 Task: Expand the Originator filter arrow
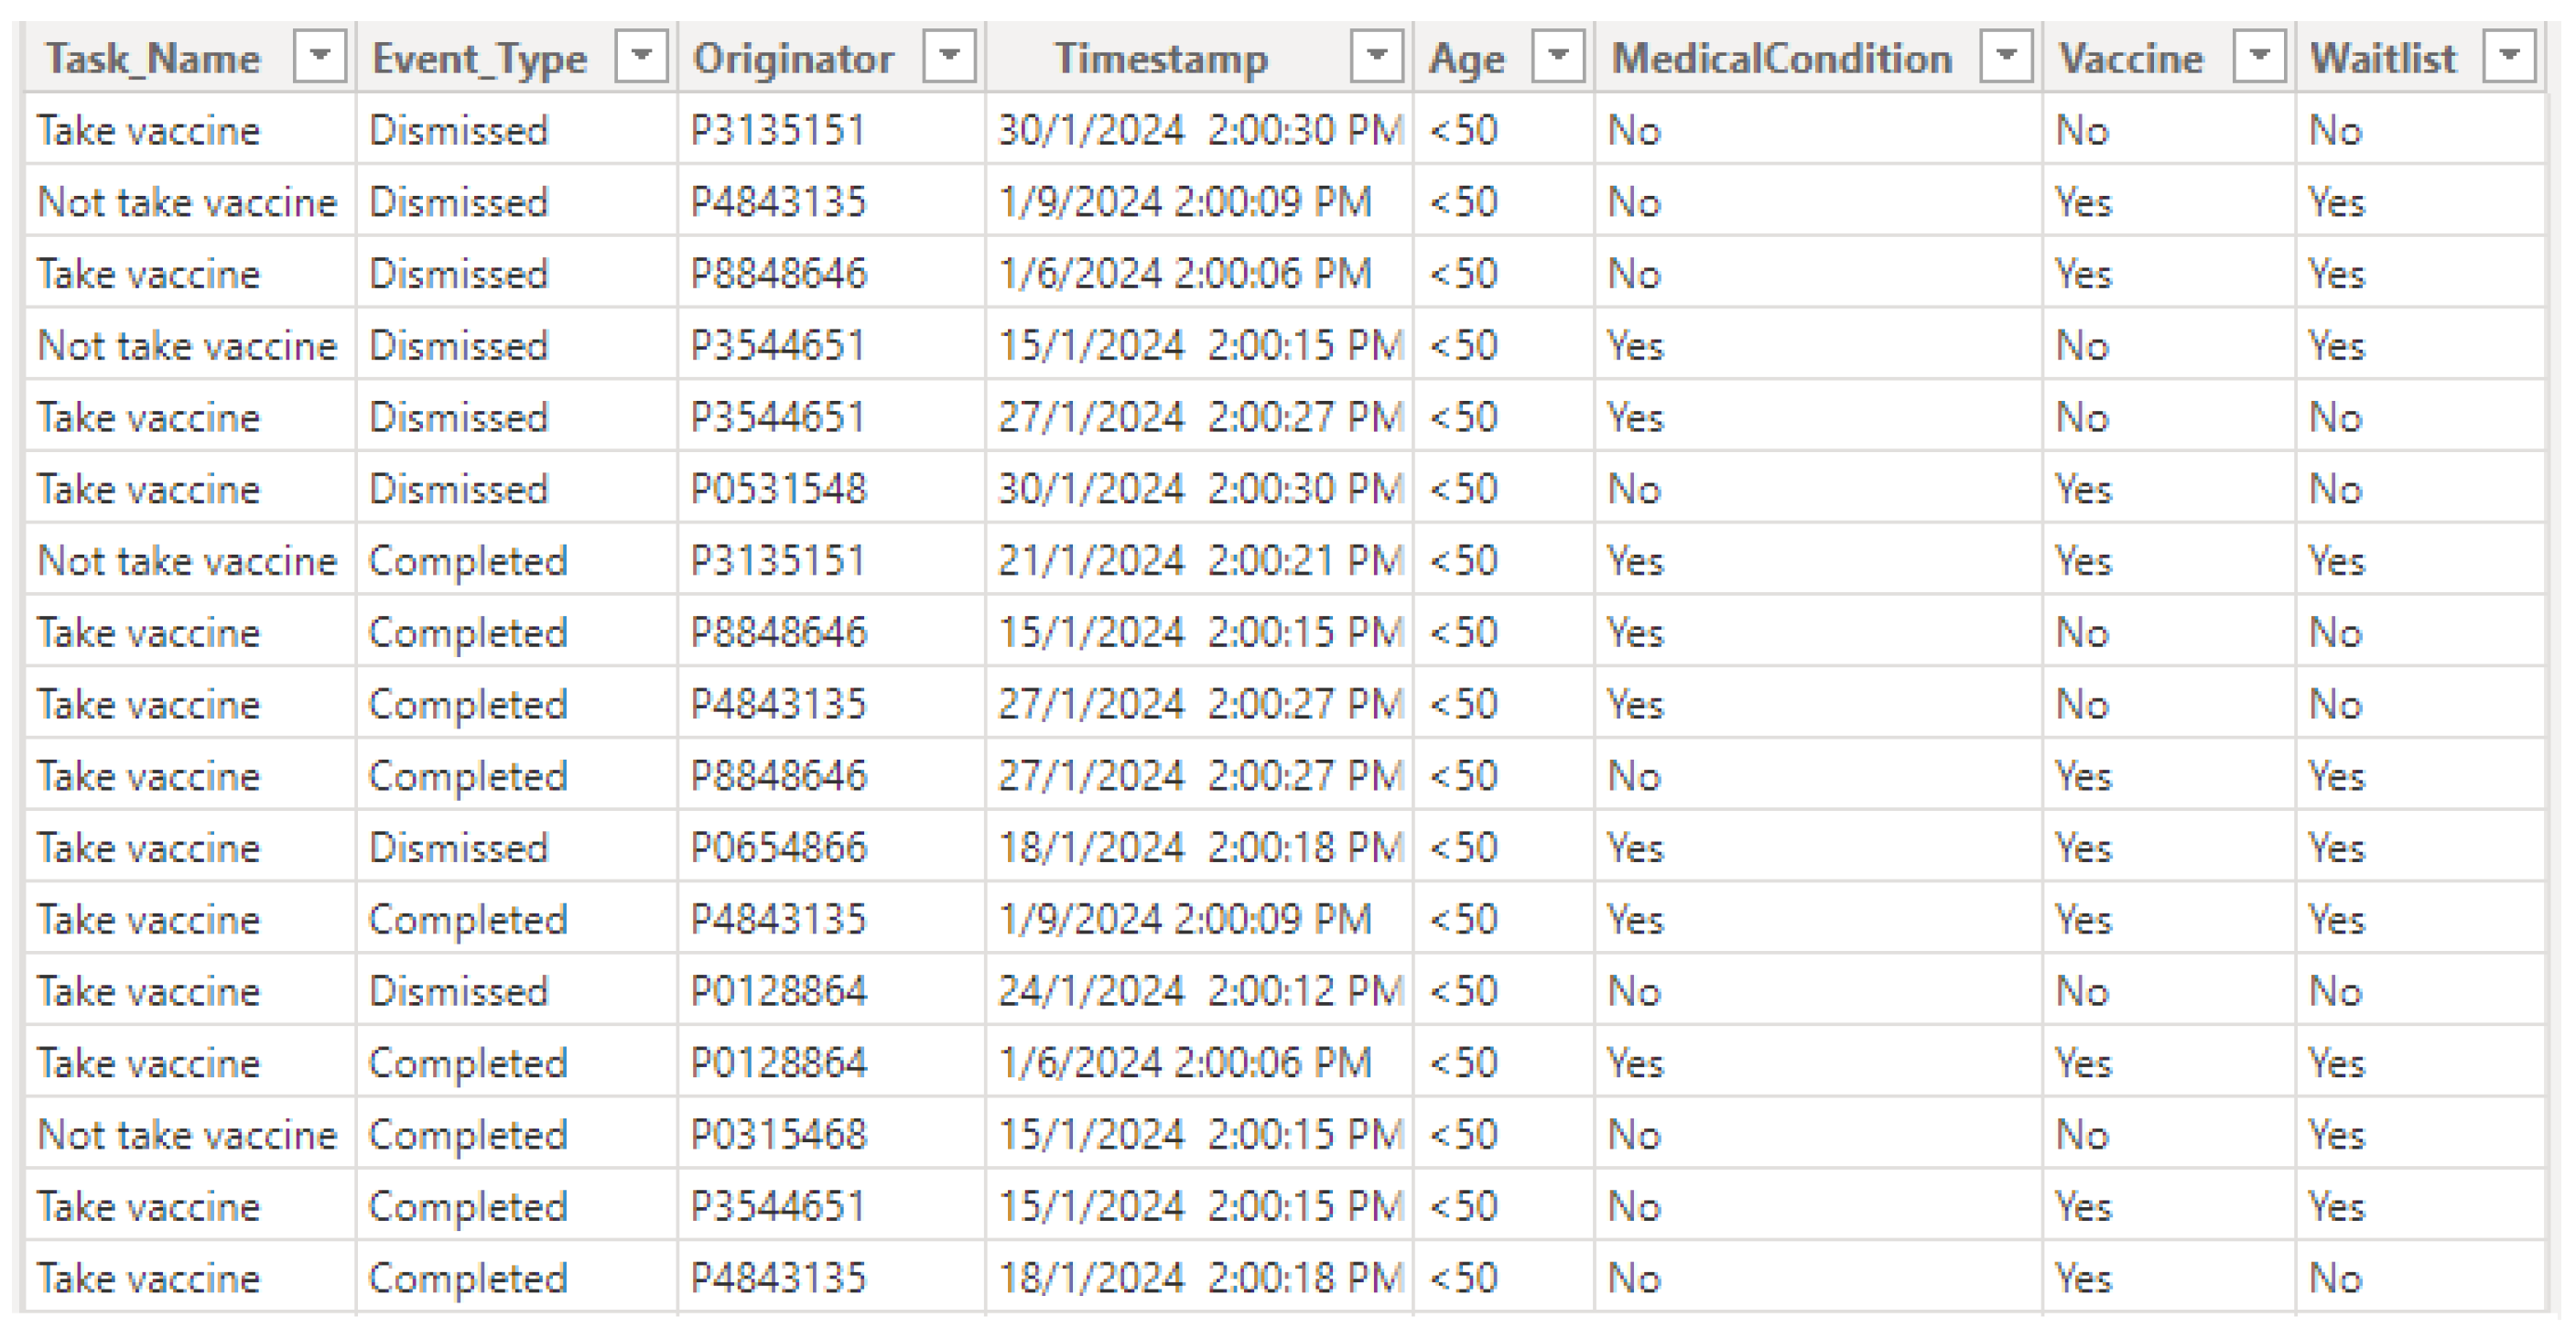(x=950, y=56)
